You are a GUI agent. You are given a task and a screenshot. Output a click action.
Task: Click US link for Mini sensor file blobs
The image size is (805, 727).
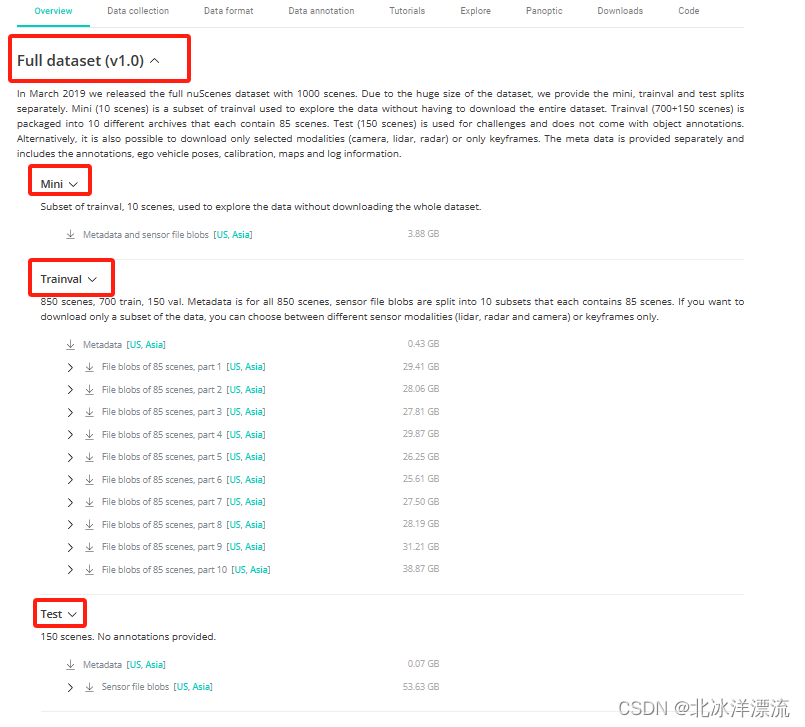click(x=222, y=235)
